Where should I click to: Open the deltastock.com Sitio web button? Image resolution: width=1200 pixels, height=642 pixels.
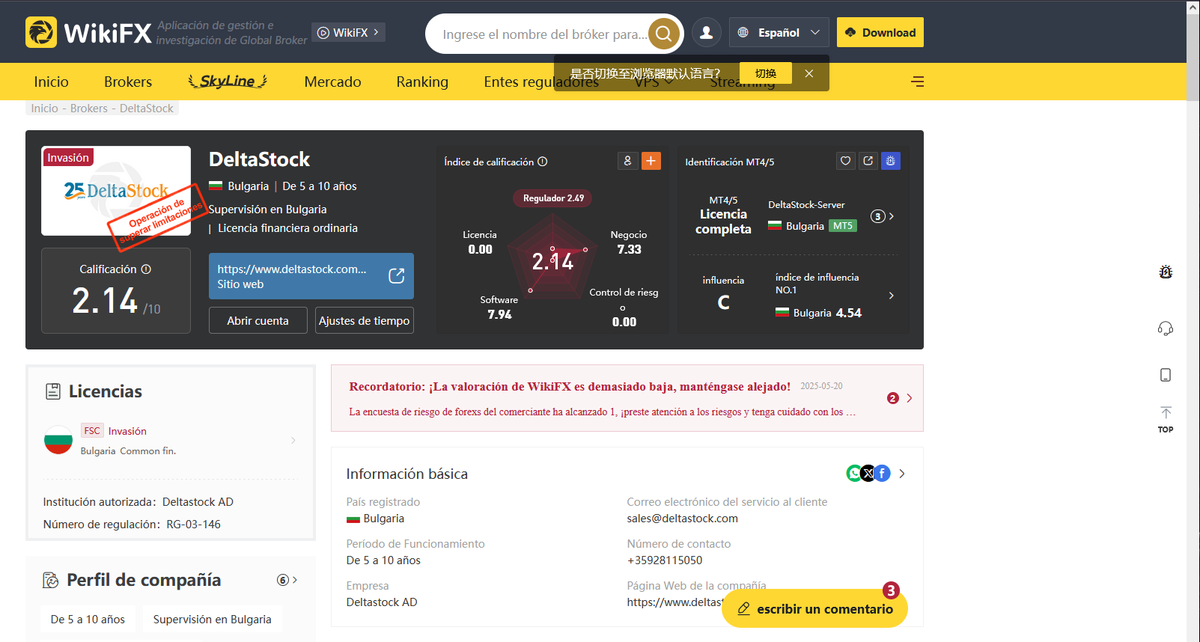(311, 276)
